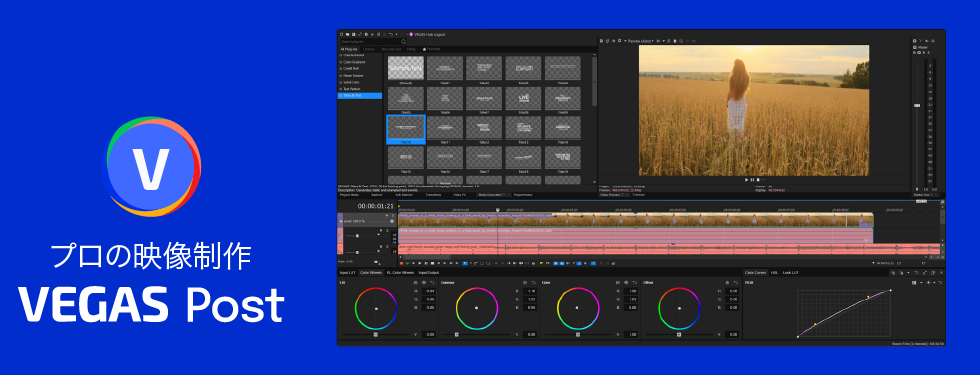Image resolution: width=980 pixels, height=375 pixels.
Task: Open the Overlays grid dropdown arrow
Action: pos(664,41)
